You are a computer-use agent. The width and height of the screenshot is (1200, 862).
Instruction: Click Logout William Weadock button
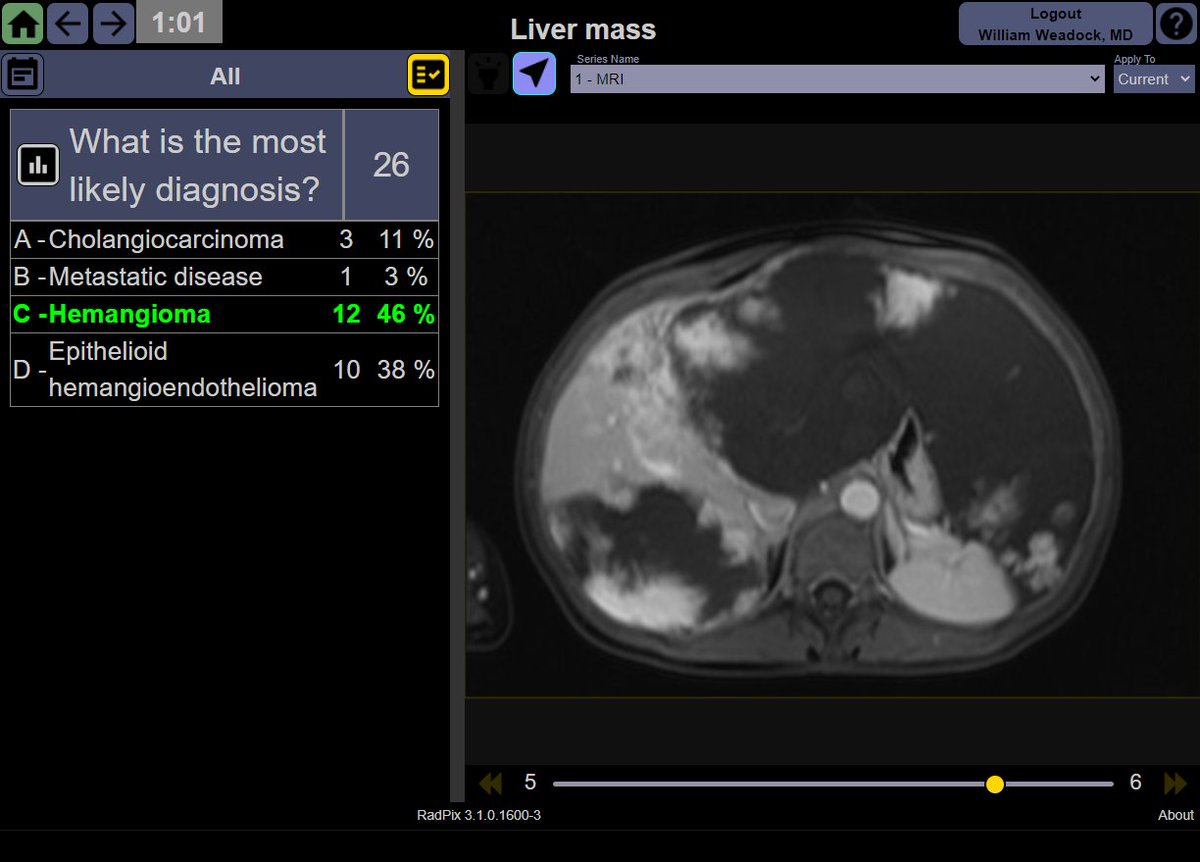point(1055,24)
